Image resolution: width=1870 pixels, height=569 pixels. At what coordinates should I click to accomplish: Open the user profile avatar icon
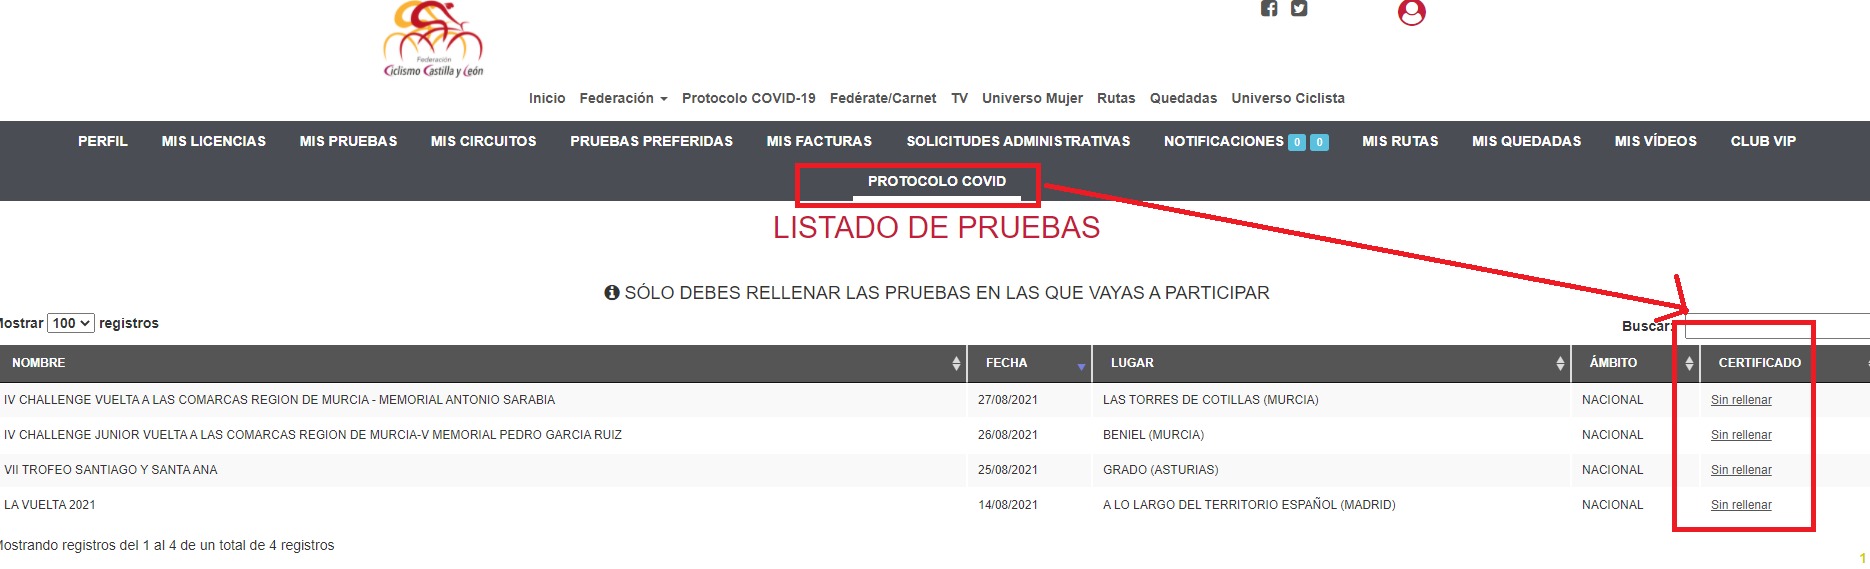1411,12
